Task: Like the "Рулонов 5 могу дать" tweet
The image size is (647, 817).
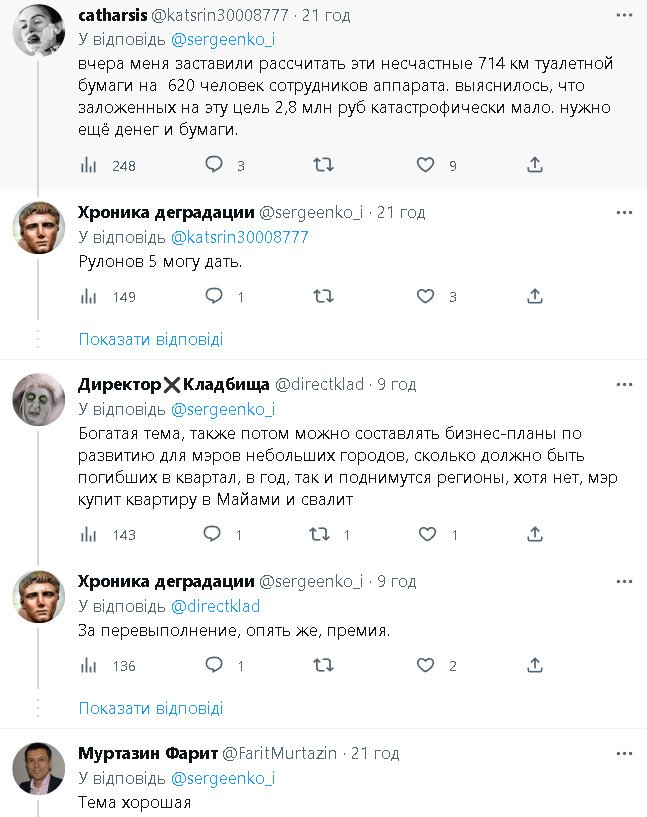Action: click(x=426, y=296)
